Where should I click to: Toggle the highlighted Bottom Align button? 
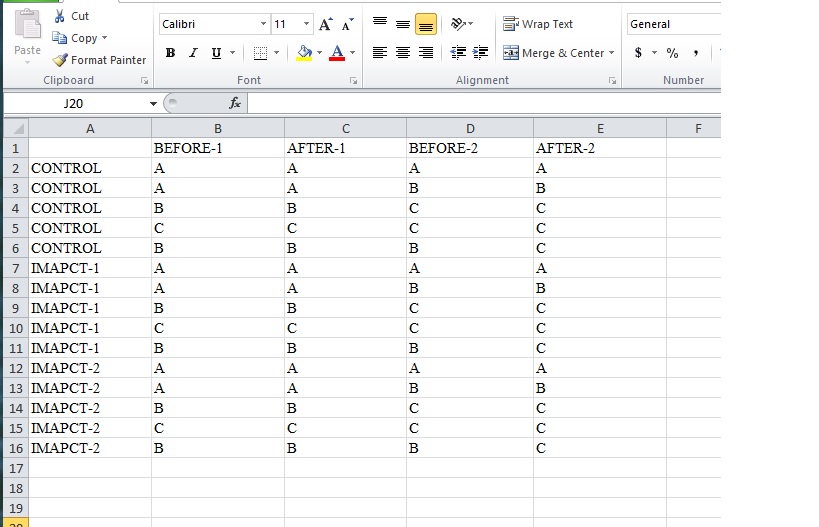tap(426, 24)
